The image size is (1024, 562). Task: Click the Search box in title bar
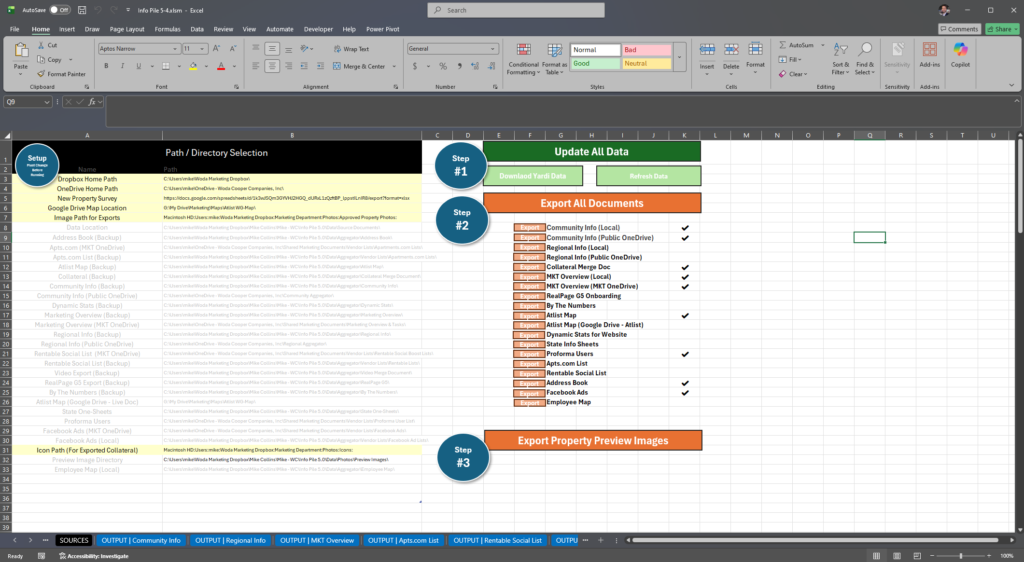pyautogui.click(x=511, y=10)
